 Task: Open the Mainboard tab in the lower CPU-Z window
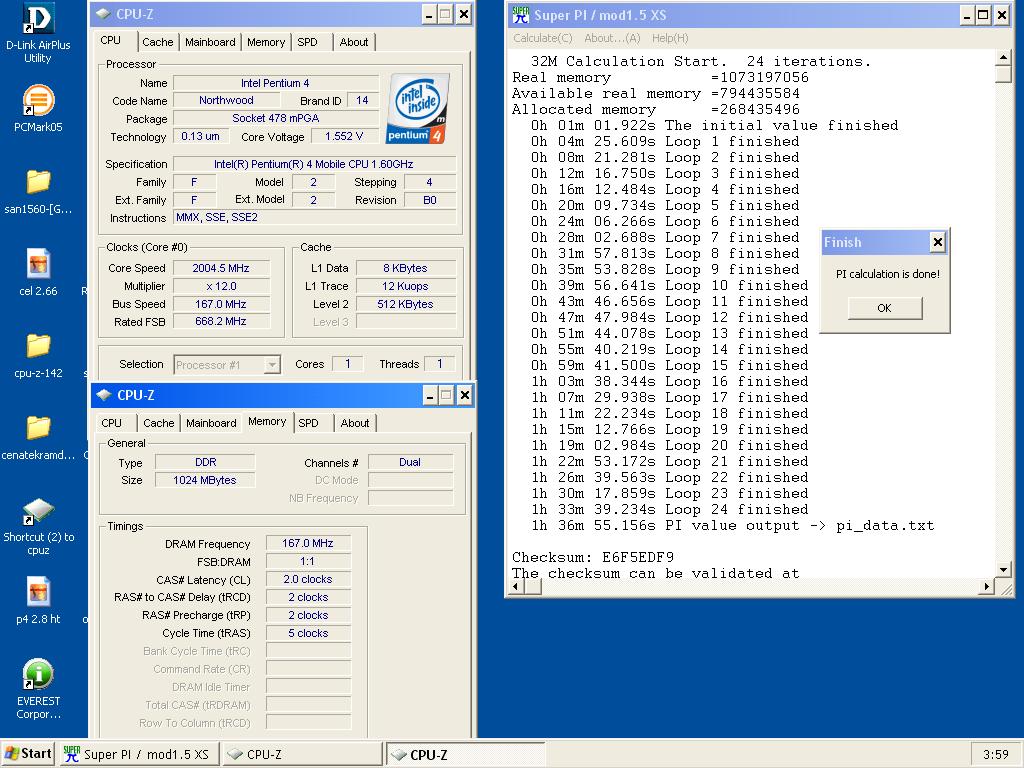211,423
